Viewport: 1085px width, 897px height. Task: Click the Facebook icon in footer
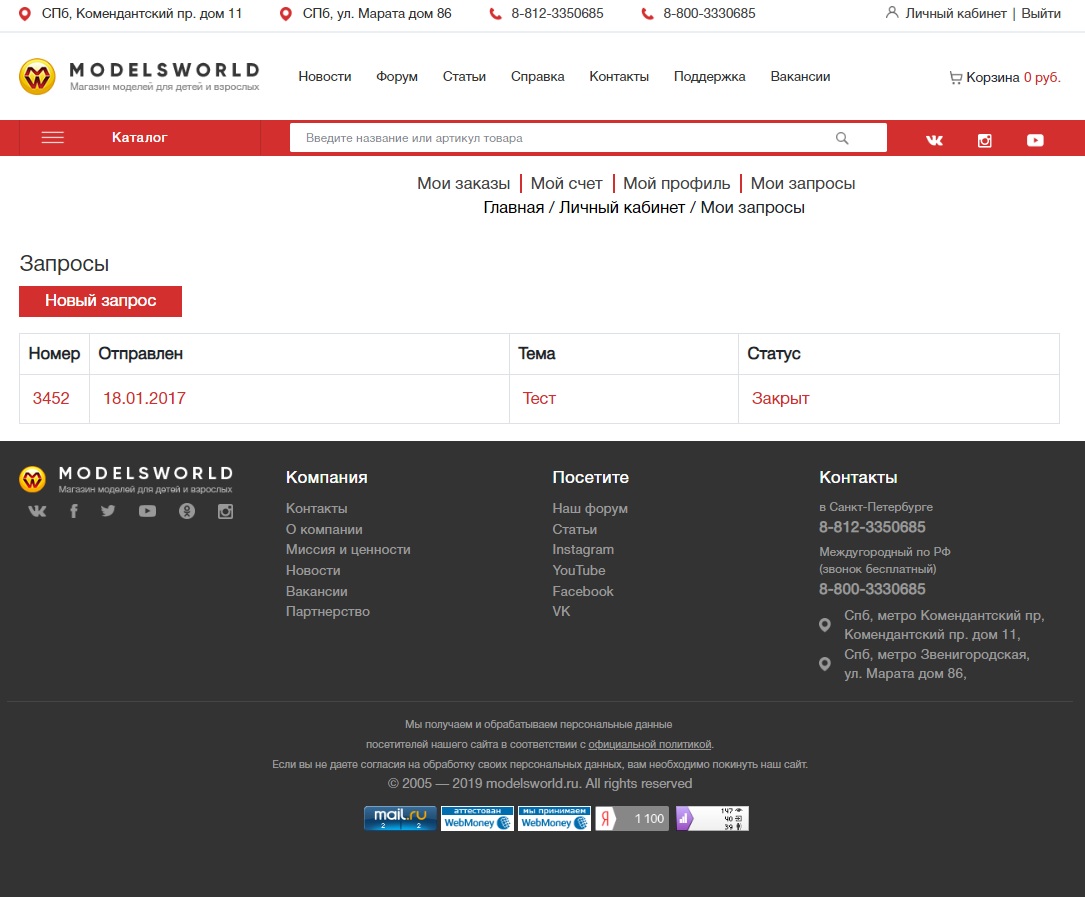pyautogui.click(x=73, y=511)
